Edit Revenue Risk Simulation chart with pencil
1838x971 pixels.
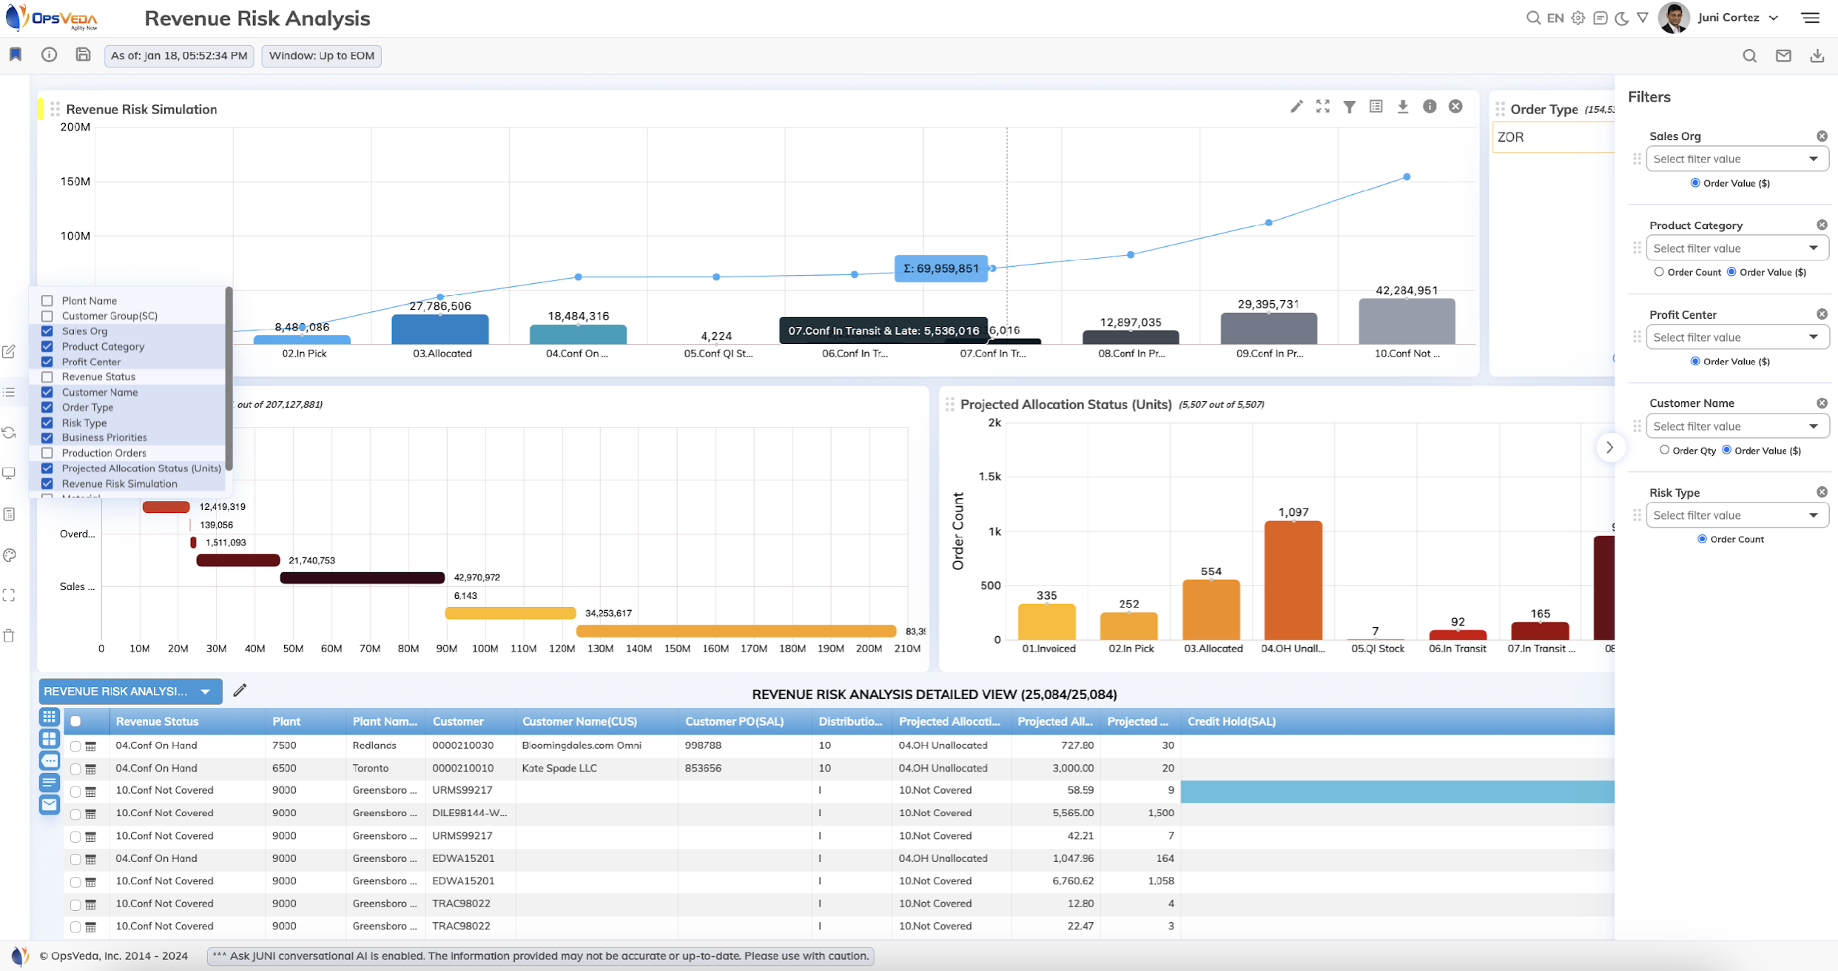click(x=1297, y=106)
